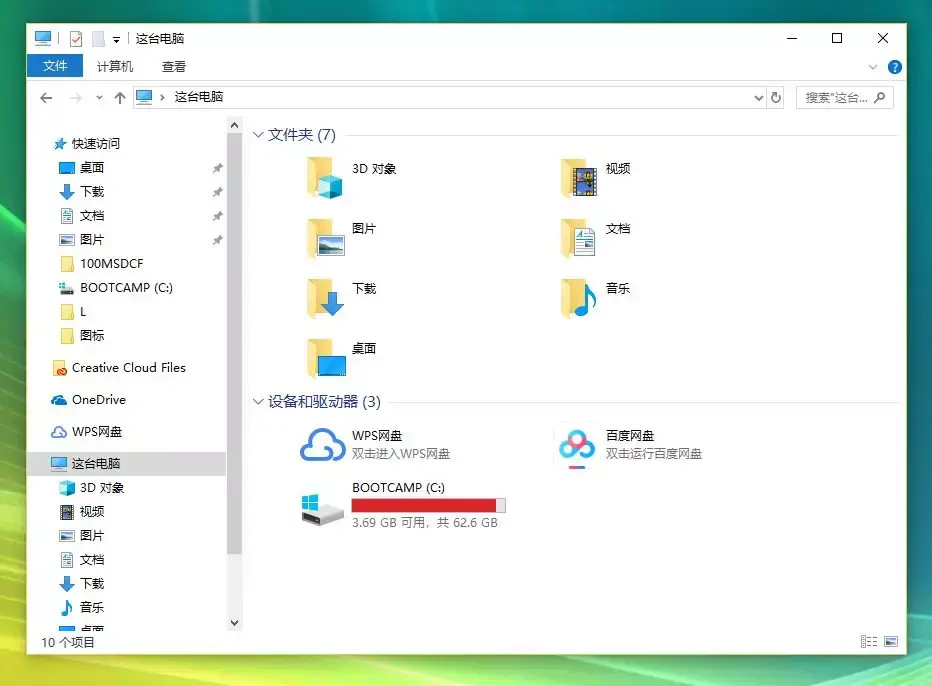
Task: Launch 百度网盘 from the devices section
Action: (577, 446)
